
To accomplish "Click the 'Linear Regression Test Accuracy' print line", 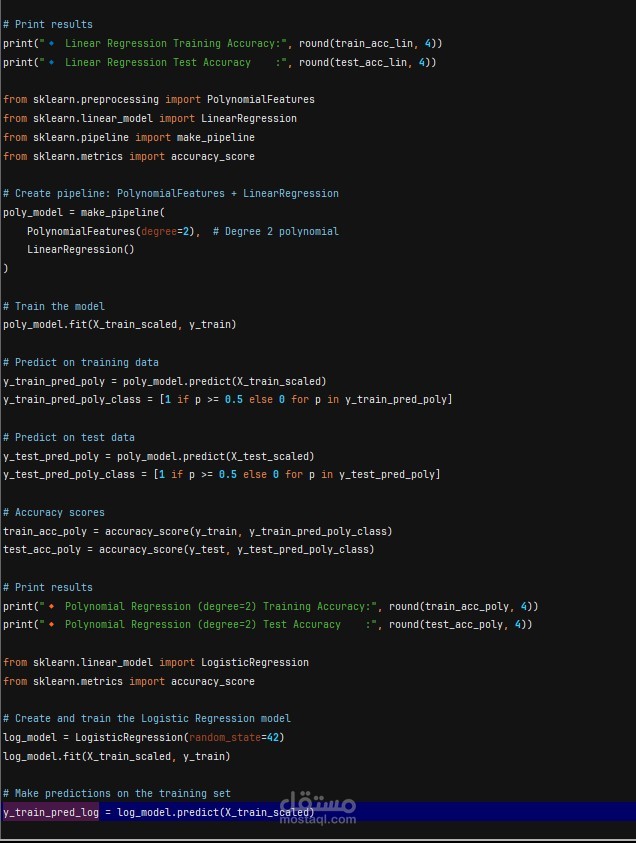I will (x=219, y=62).
